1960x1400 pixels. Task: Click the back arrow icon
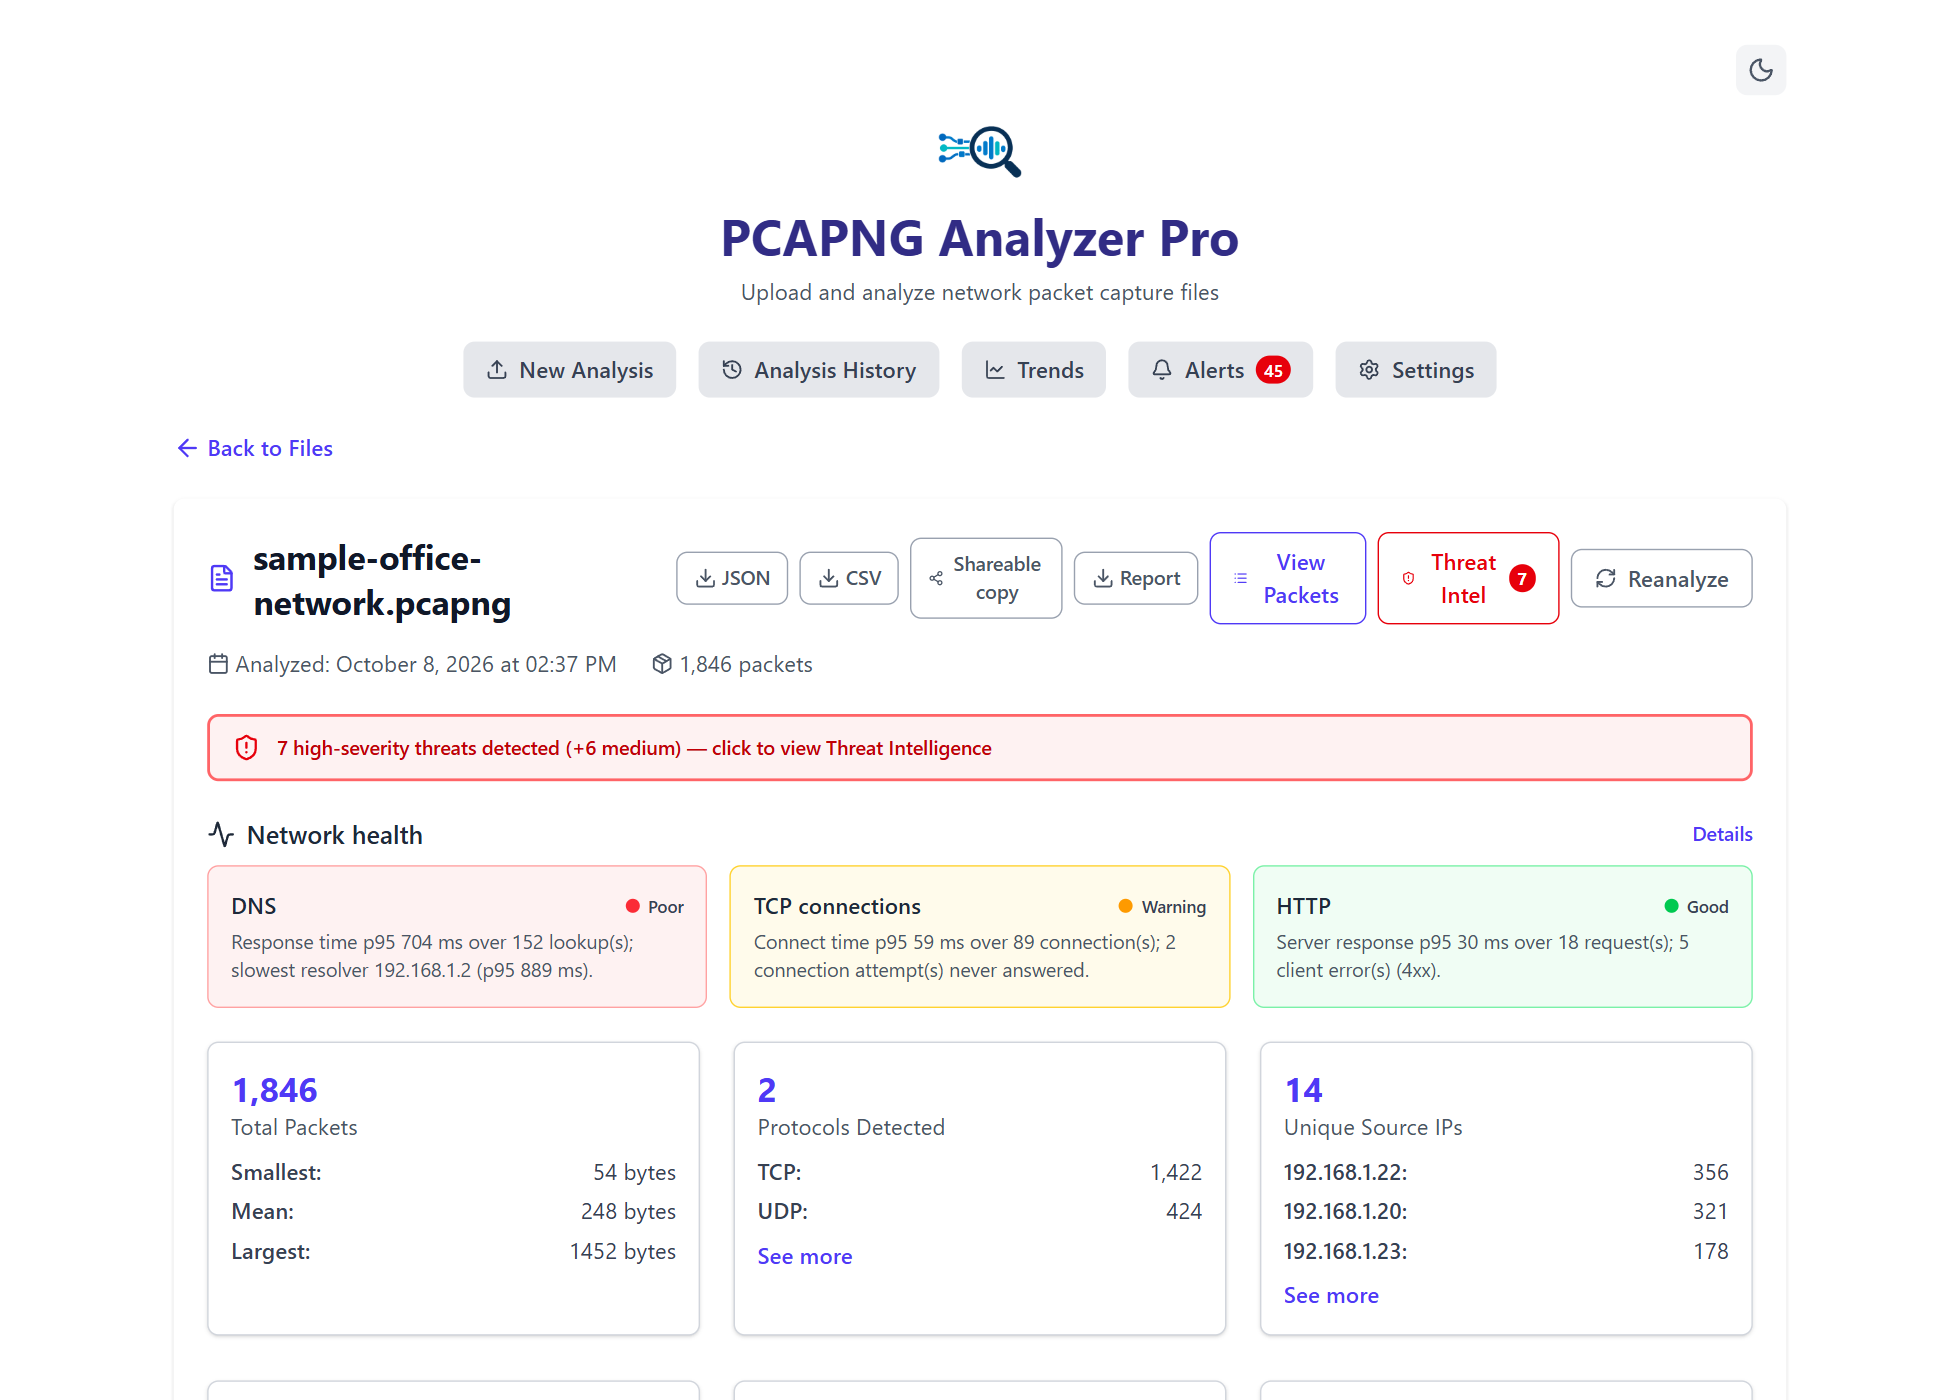pyautogui.click(x=187, y=448)
